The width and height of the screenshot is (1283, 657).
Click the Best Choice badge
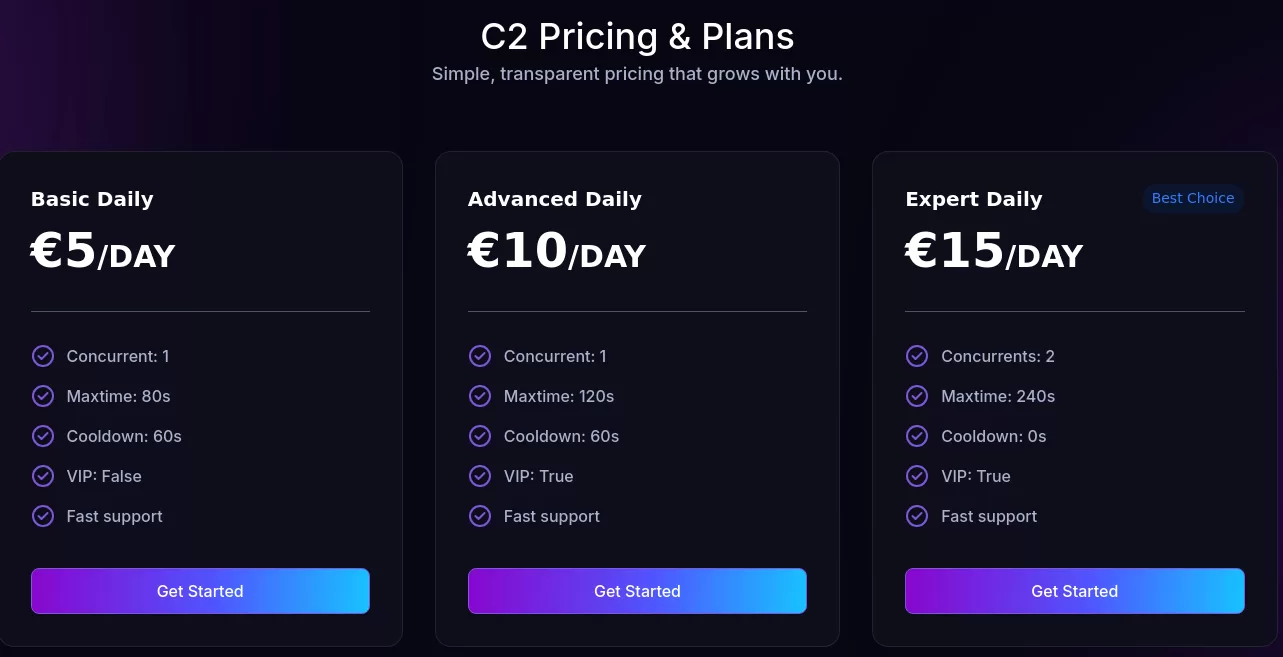(1193, 198)
